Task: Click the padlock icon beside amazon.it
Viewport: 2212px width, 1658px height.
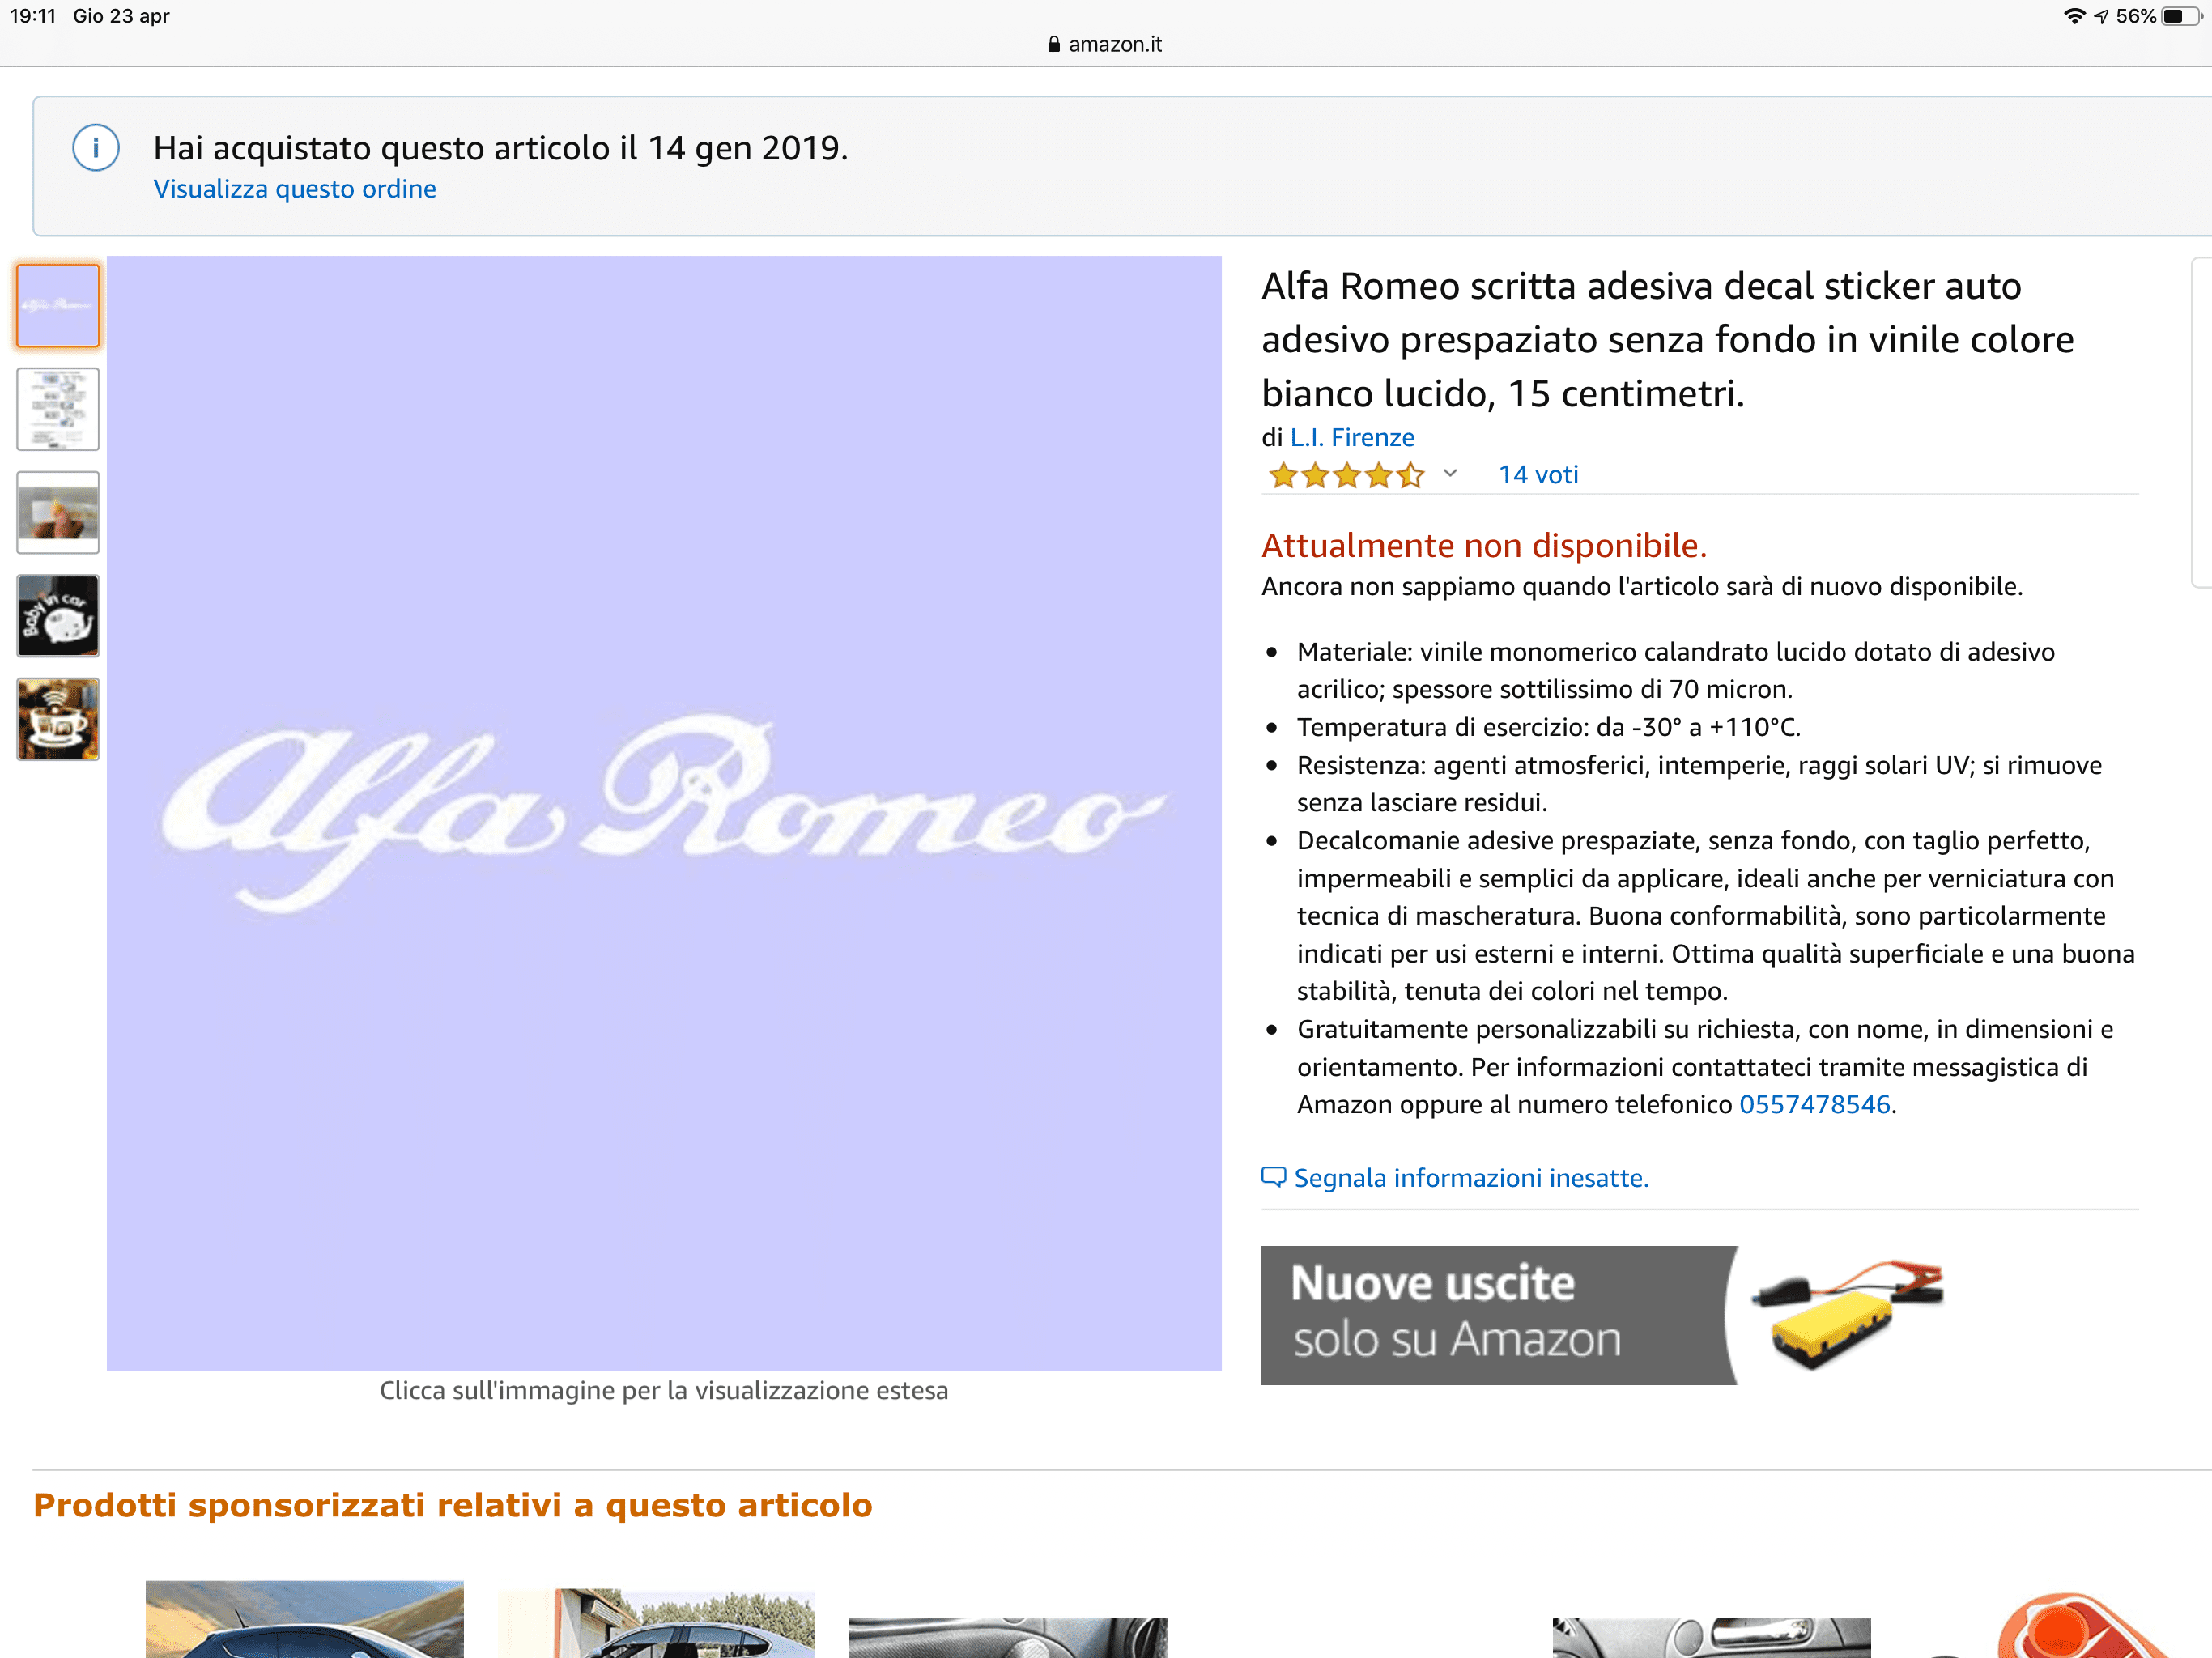Action: [x=1053, y=44]
